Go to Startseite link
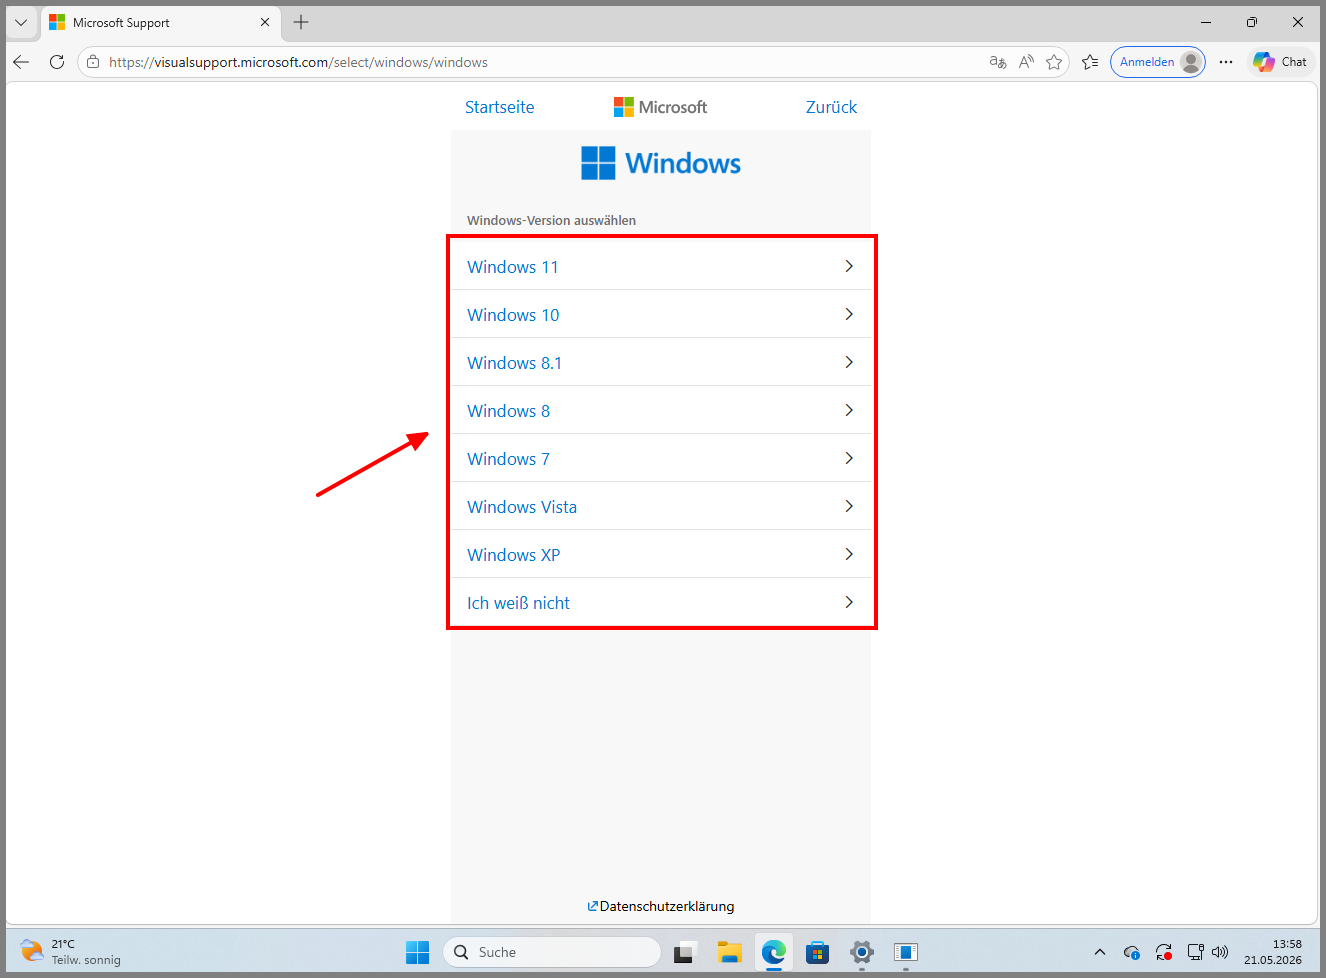 tap(499, 107)
